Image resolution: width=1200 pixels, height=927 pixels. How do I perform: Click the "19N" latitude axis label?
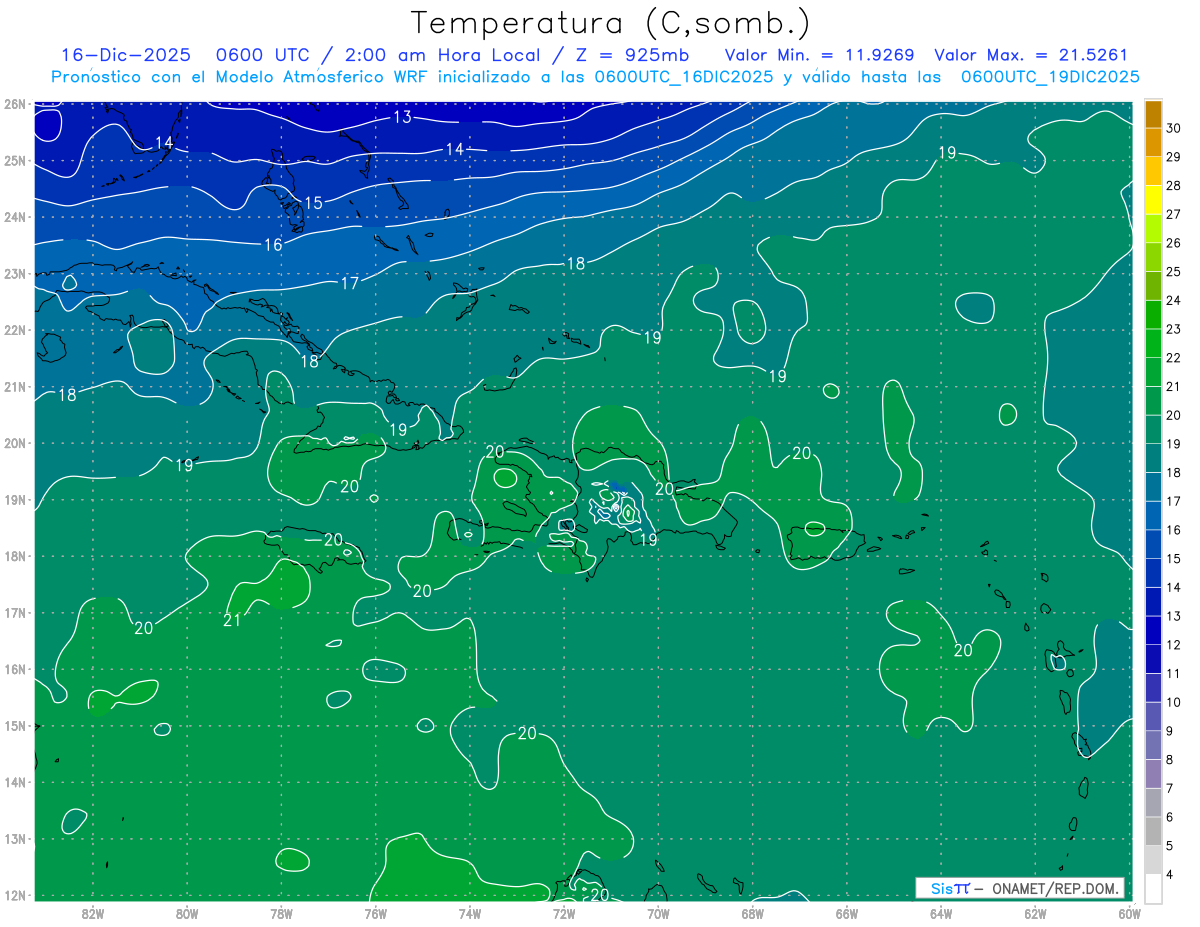point(15,500)
